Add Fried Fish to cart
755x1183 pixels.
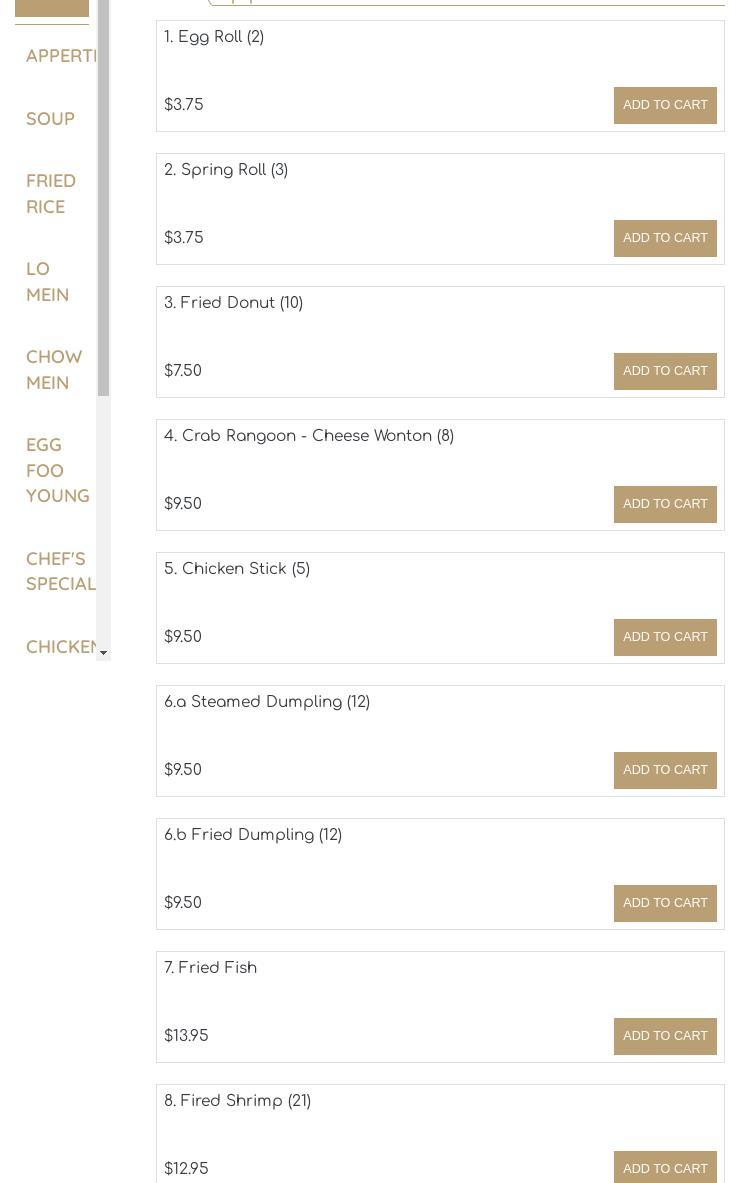664,1036
